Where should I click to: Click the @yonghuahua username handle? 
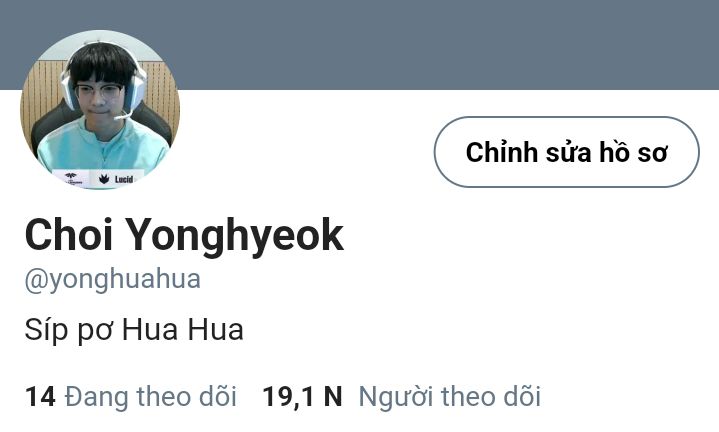(x=113, y=279)
